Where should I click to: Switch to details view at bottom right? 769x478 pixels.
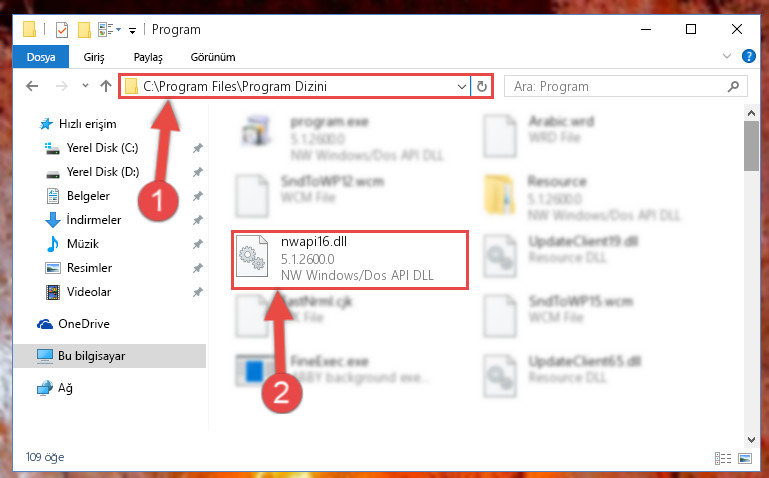723,458
